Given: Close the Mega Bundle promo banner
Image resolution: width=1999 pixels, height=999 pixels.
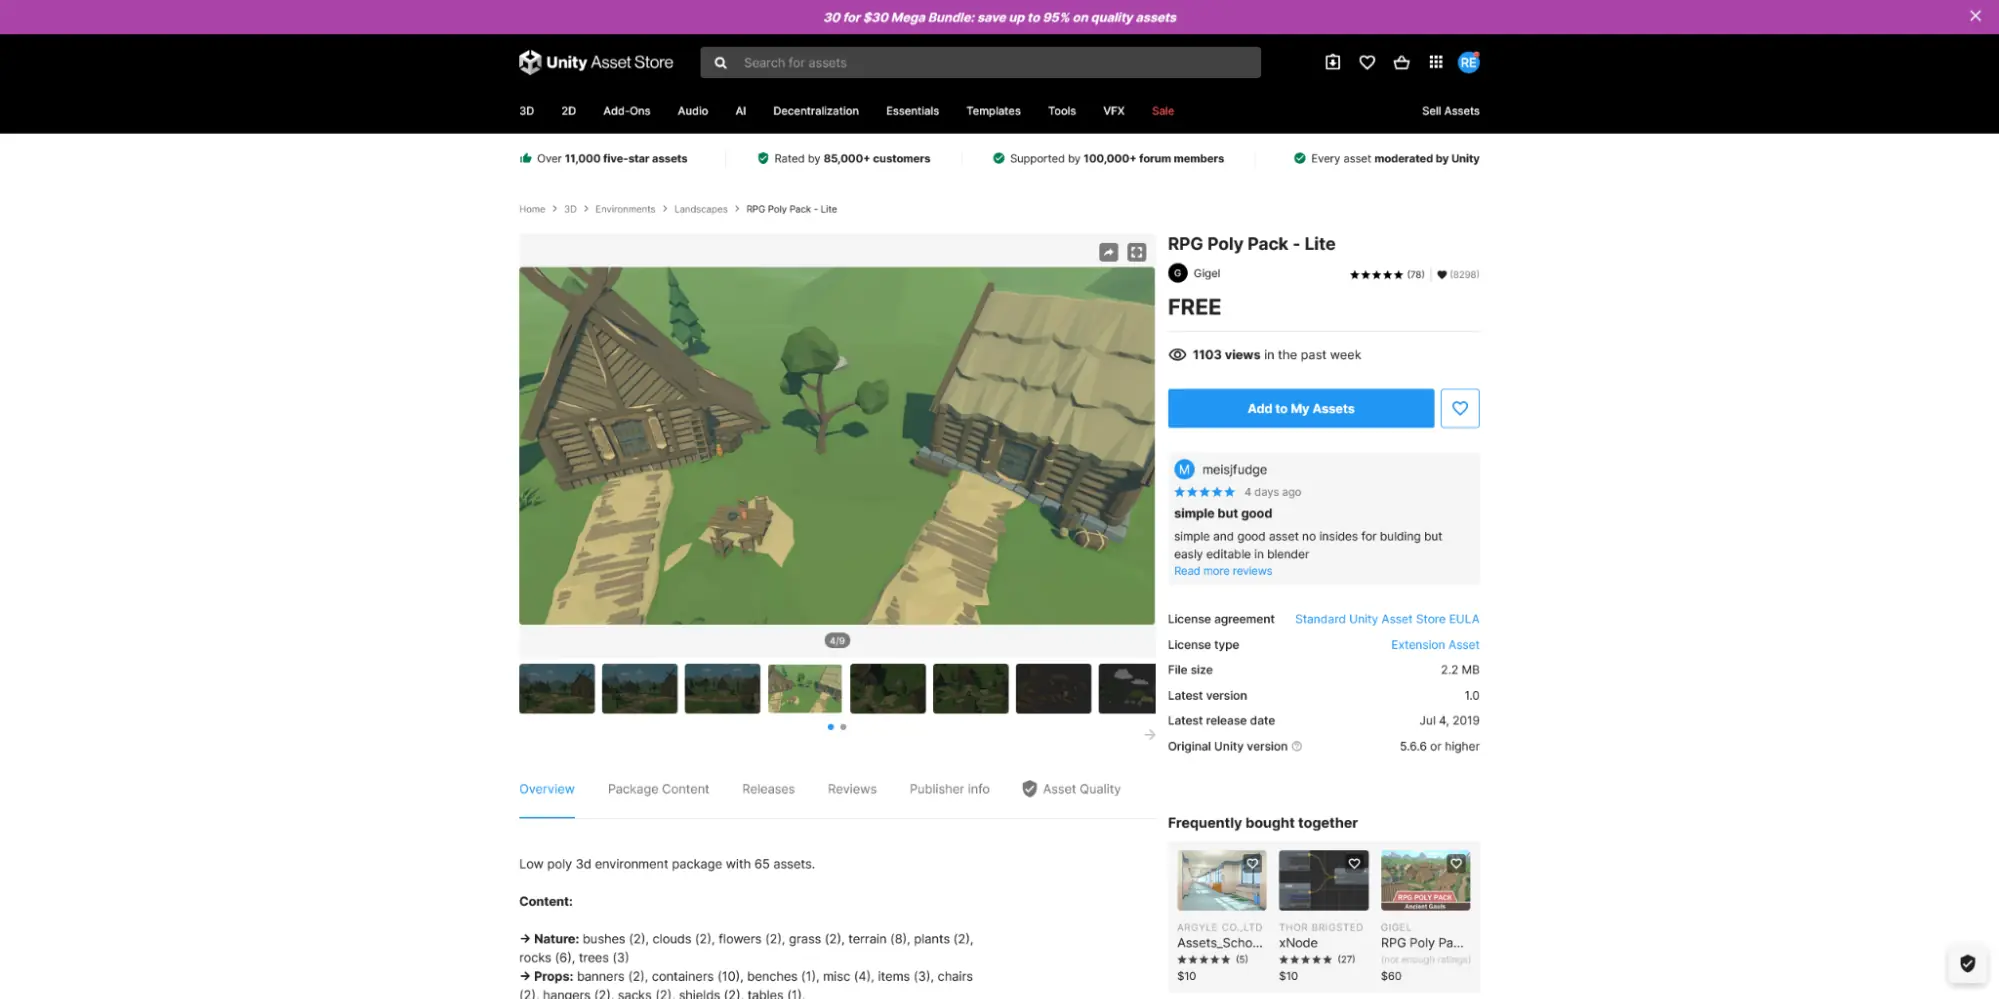Looking at the screenshot, I should [1975, 16].
